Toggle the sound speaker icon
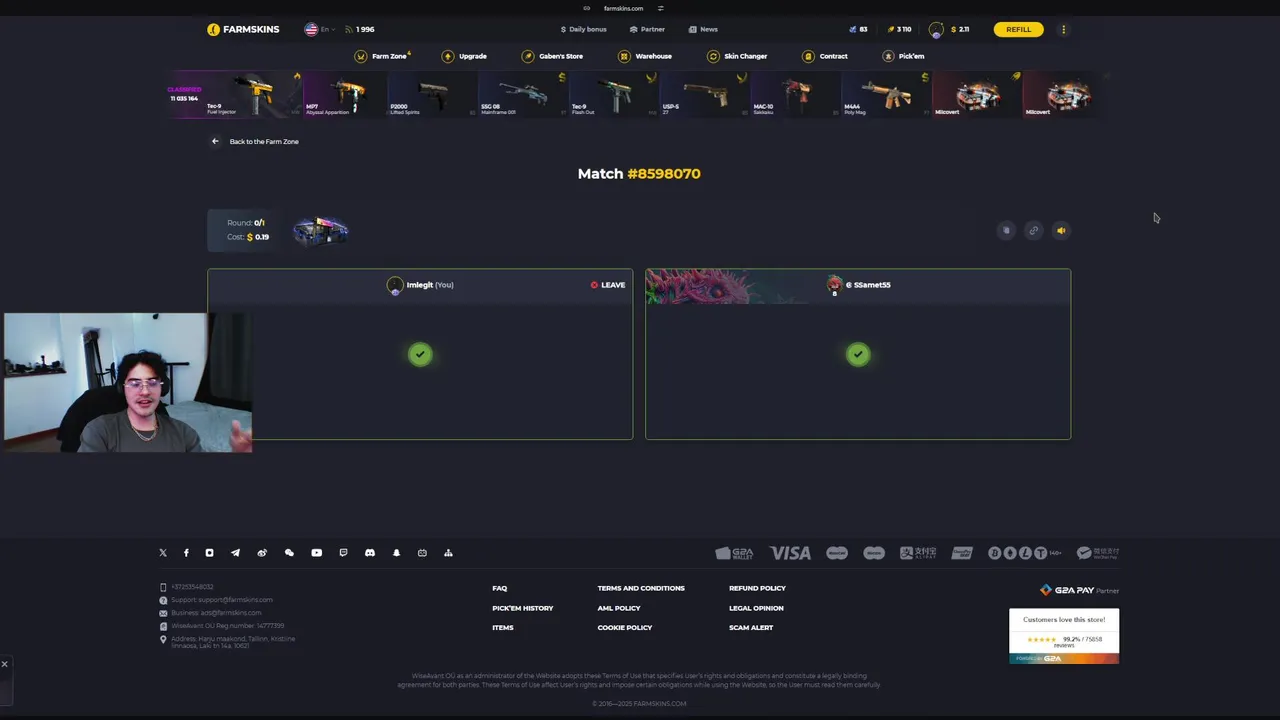Viewport: 1280px width, 720px height. click(1061, 230)
